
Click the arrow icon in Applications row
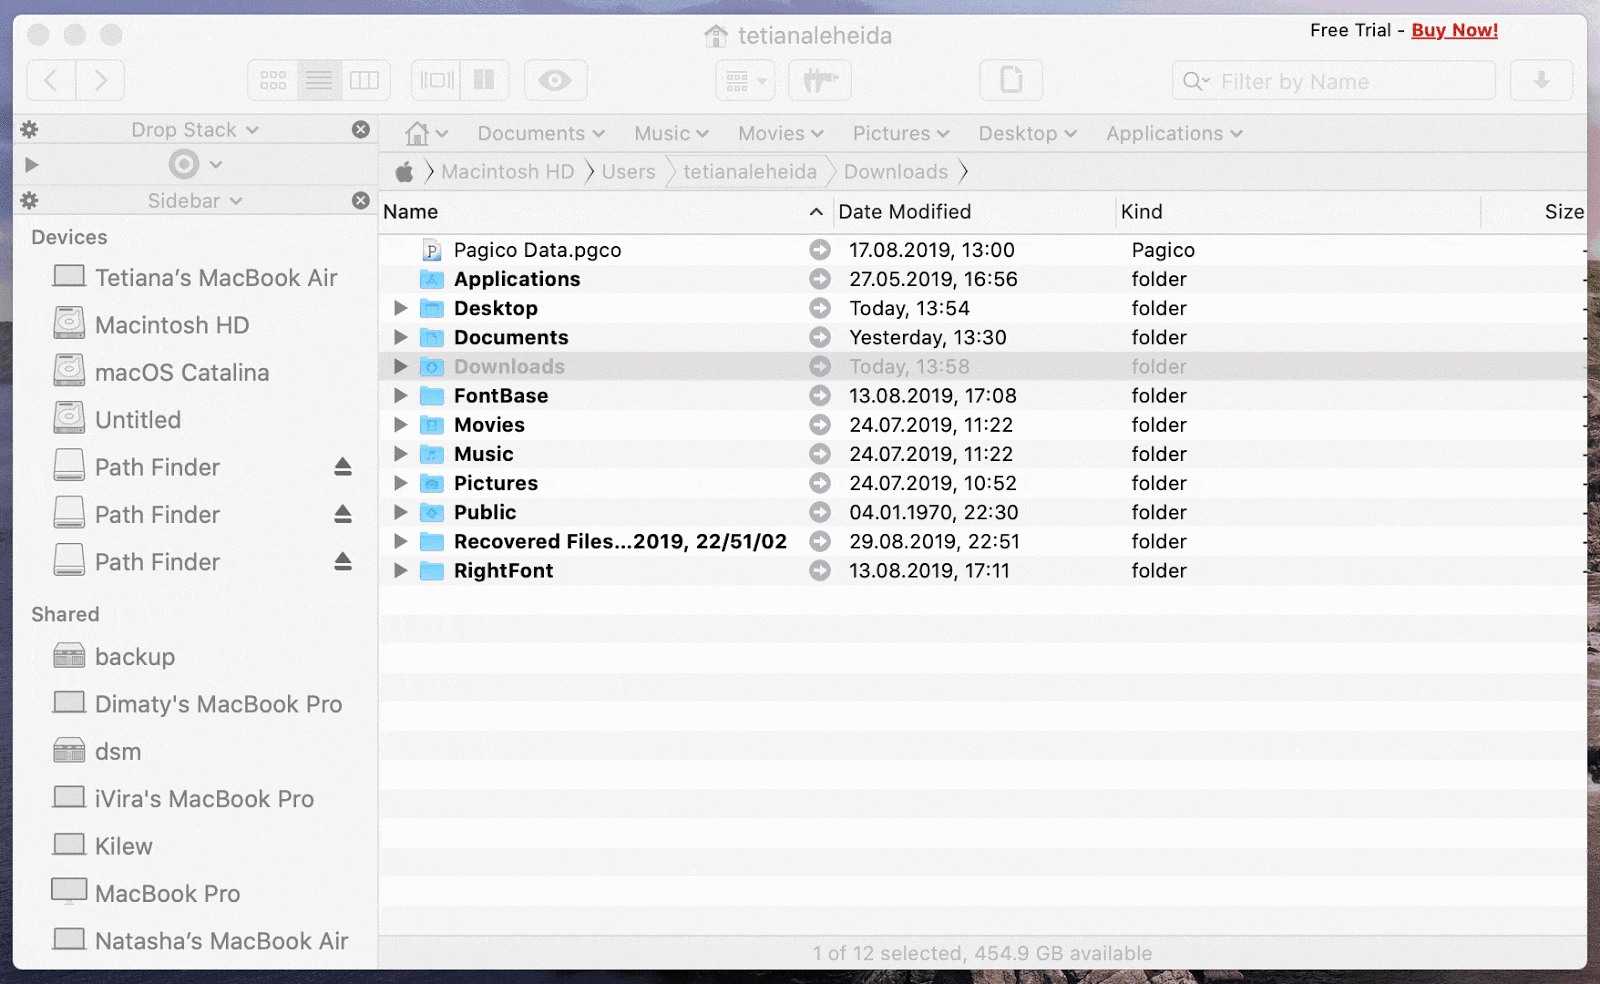click(x=820, y=279)
